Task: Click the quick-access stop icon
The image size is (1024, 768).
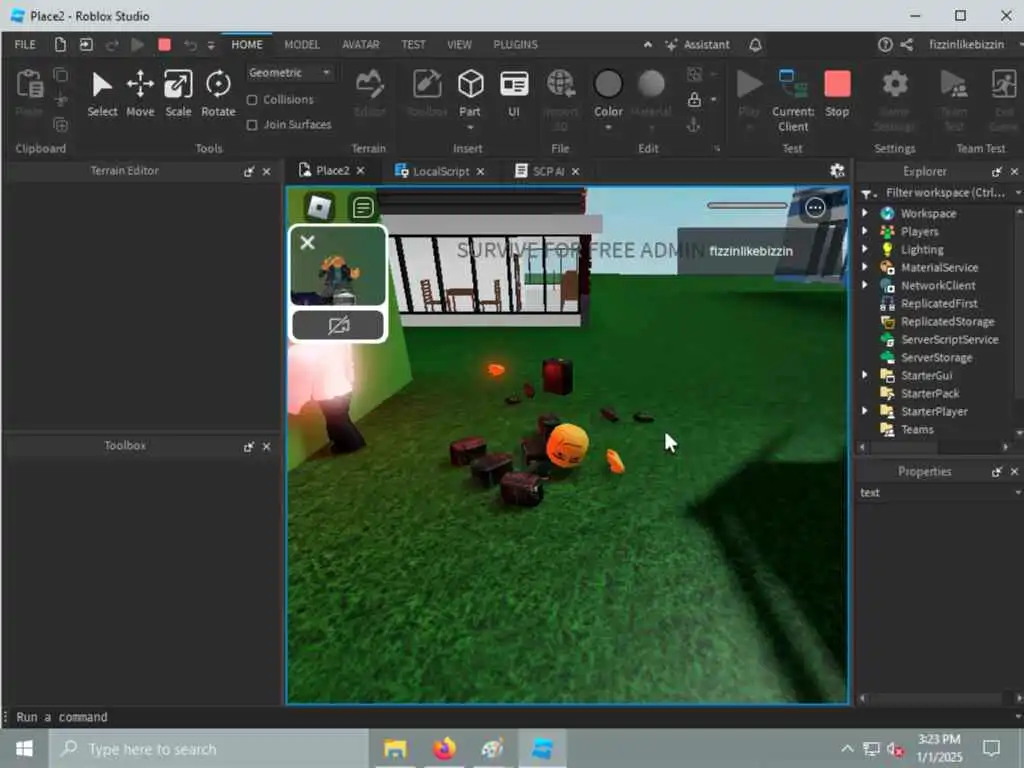Action: tap(165, 44)
